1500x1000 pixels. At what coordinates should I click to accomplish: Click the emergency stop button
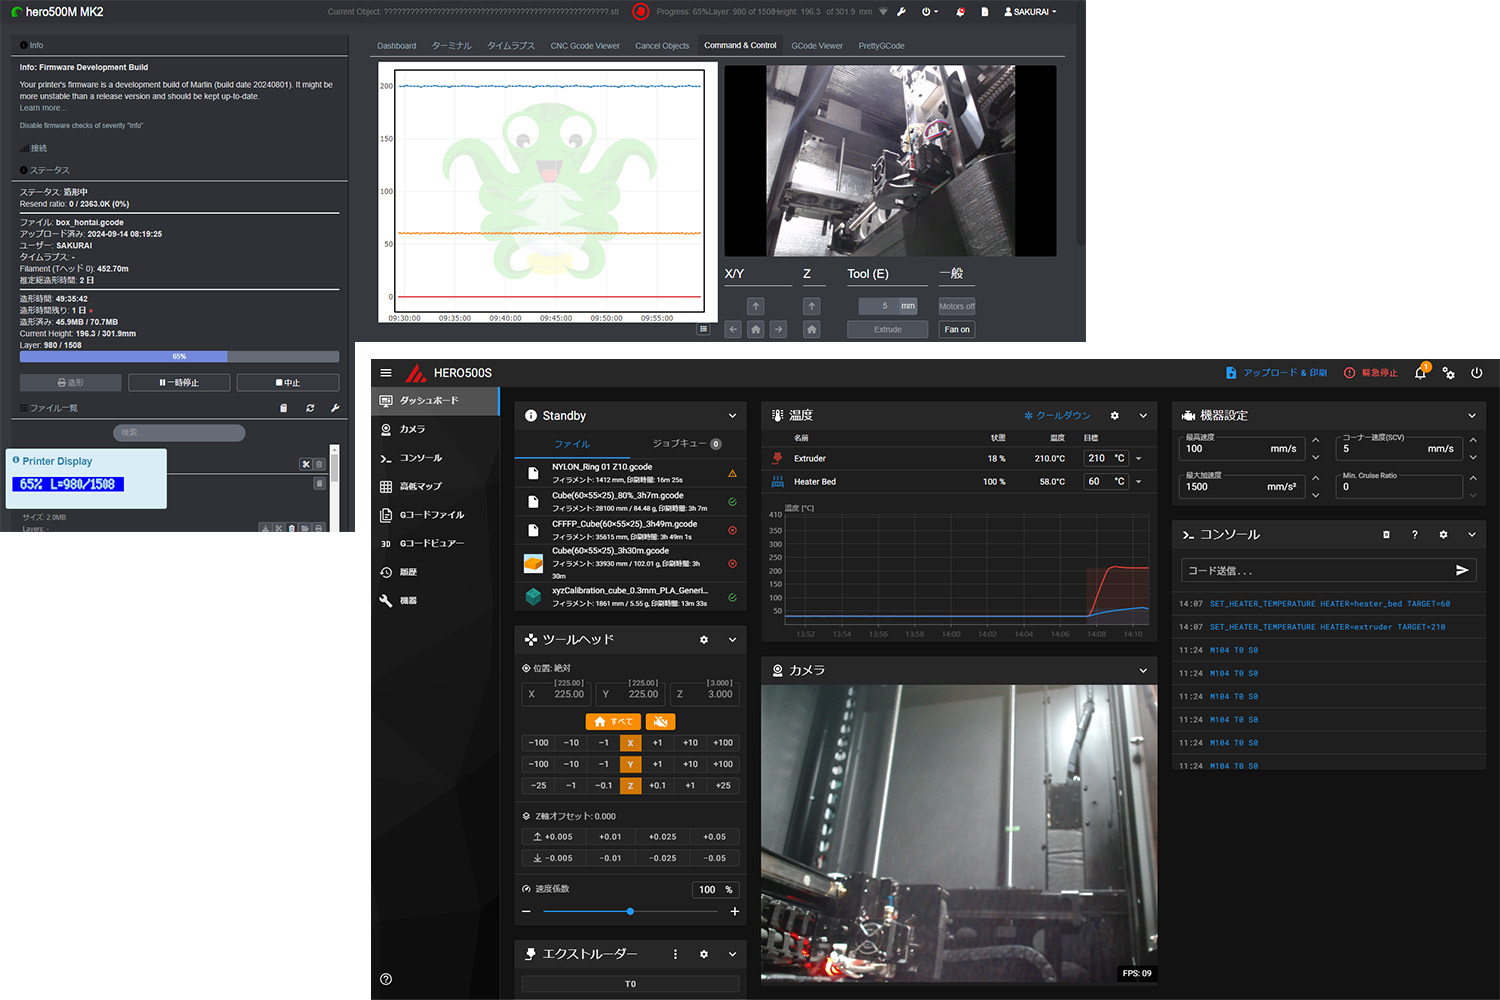[x=1371, y=373]
